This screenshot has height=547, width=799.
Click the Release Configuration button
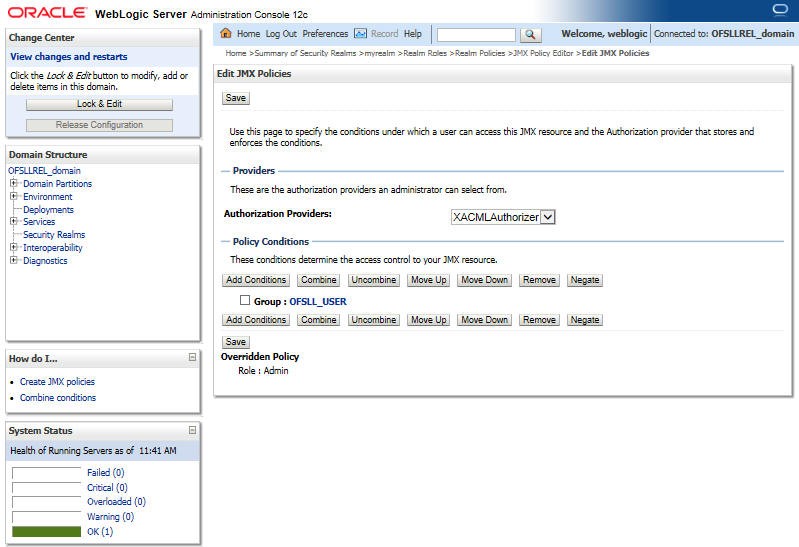point(99,125)
